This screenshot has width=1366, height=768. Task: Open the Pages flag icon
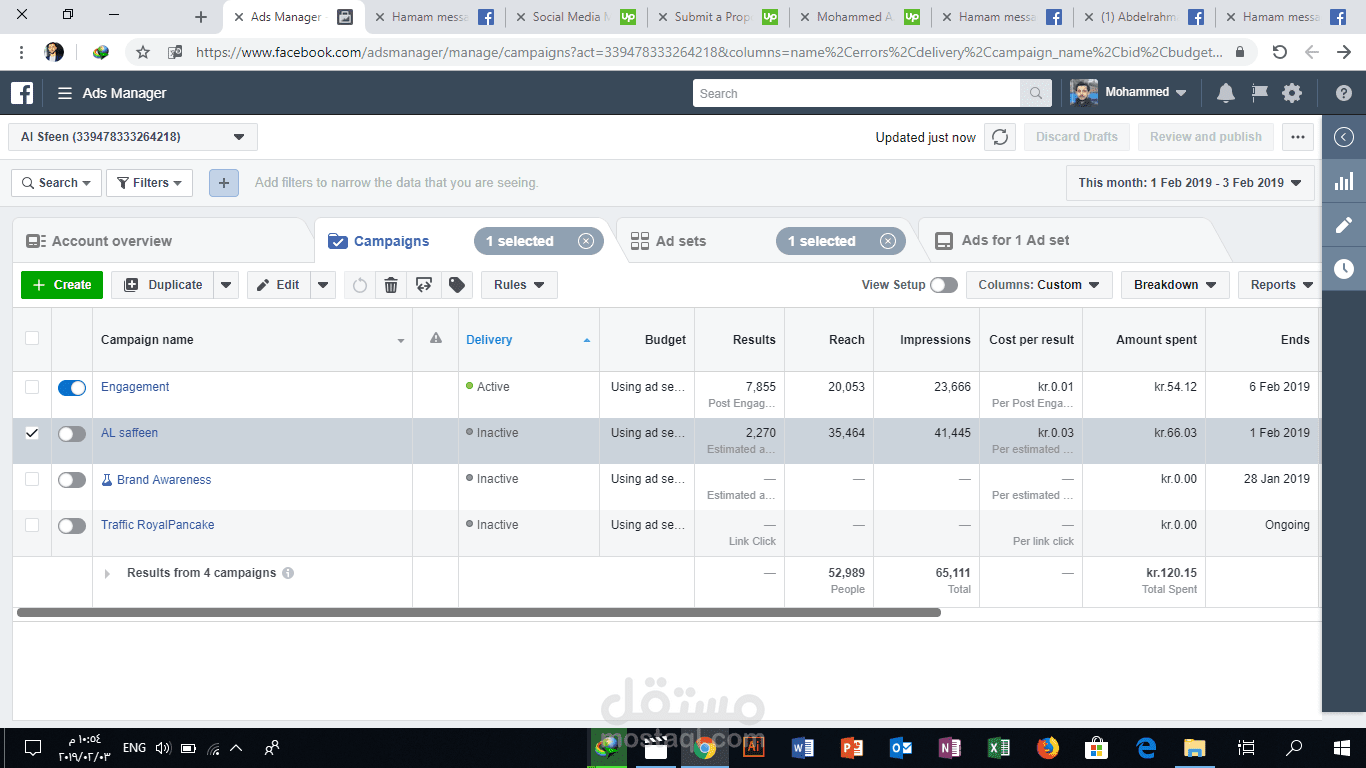point(1259,93)
